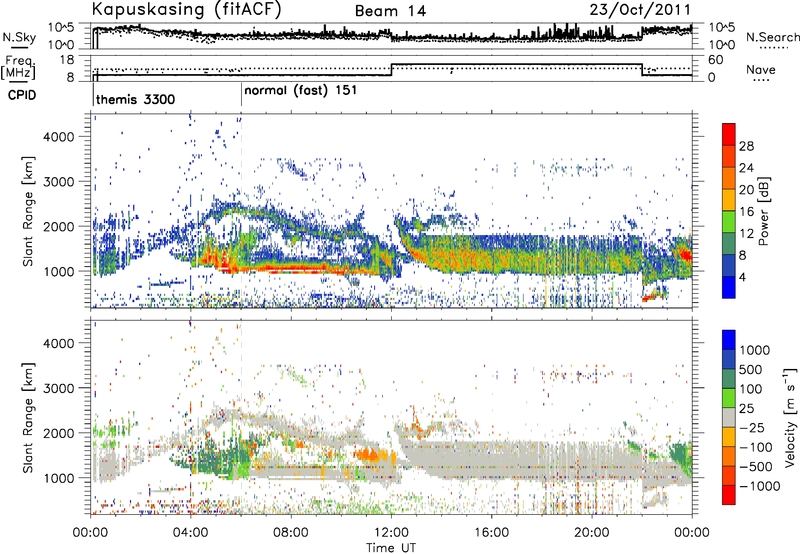Pick the red segment of the Velocity color bar
This screenshot has width=800, height=554.
click(x=729, y=495)
